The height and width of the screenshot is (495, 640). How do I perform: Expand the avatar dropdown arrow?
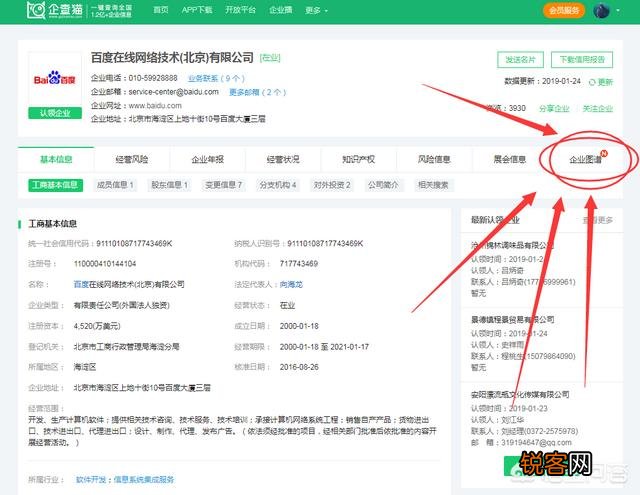click(618, 11)
